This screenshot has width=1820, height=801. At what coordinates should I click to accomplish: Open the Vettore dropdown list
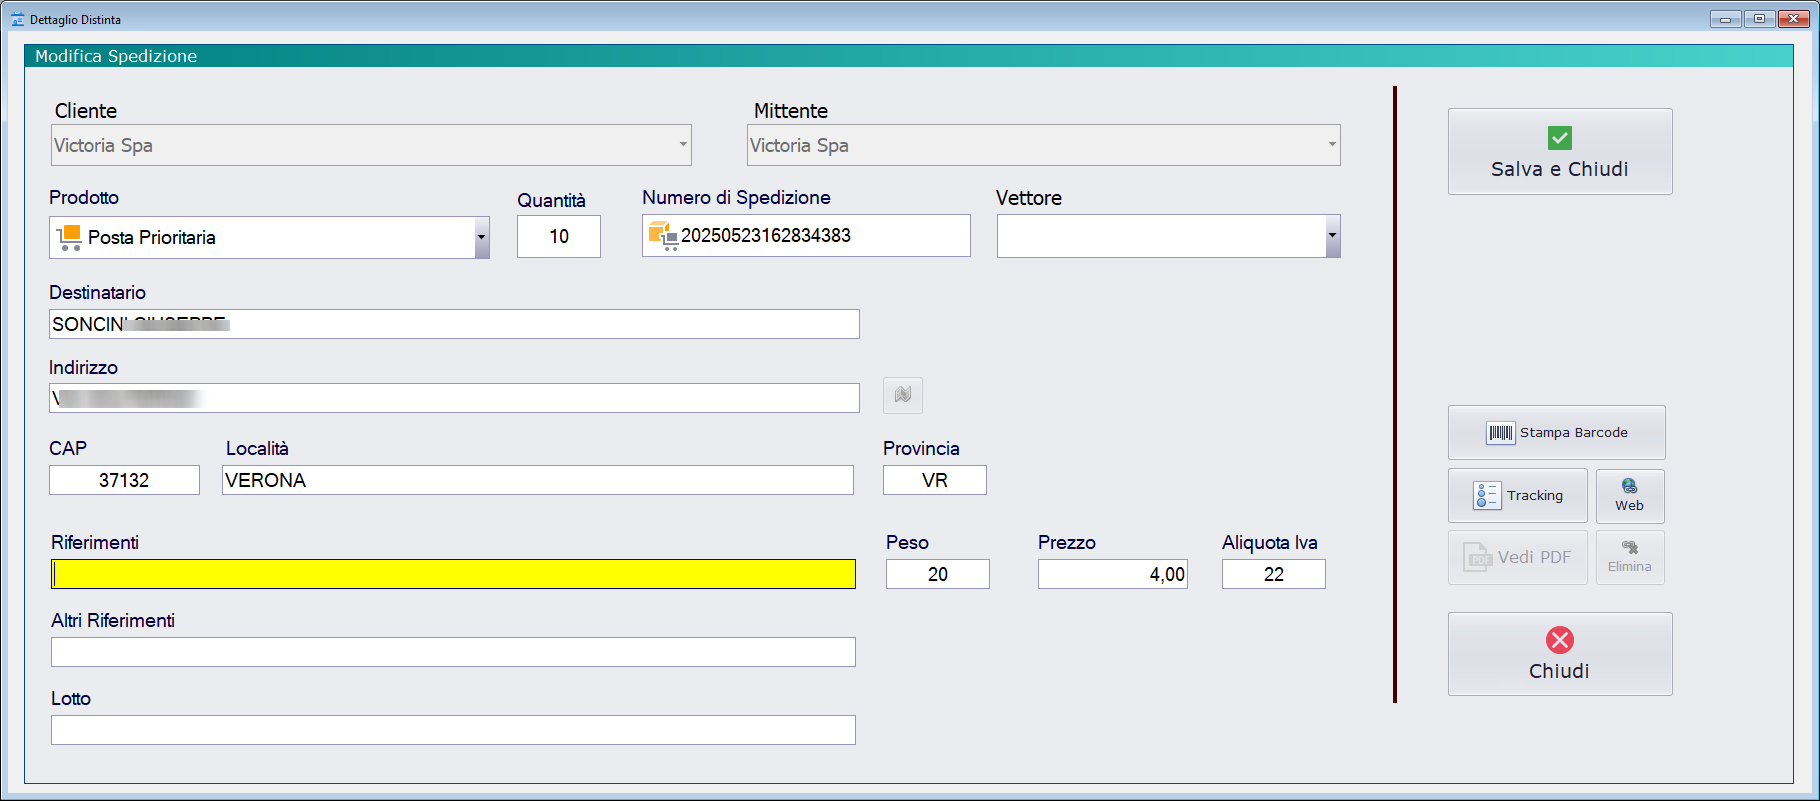click(1331, 236)
